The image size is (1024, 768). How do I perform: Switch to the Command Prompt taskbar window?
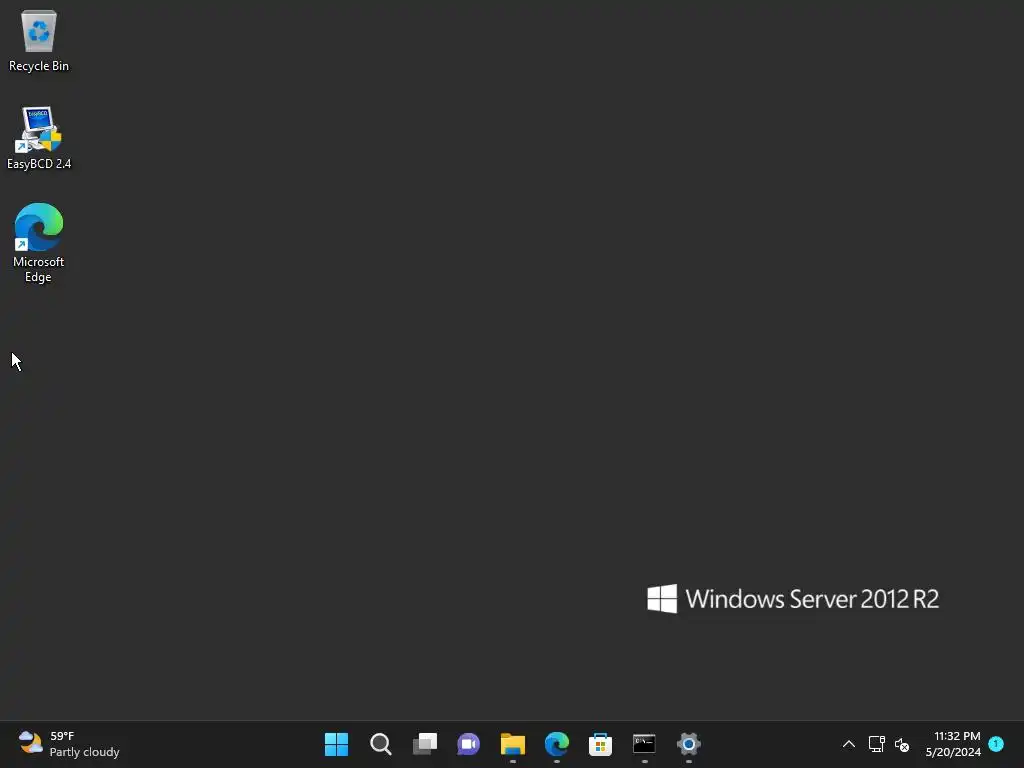coord(645,744)
